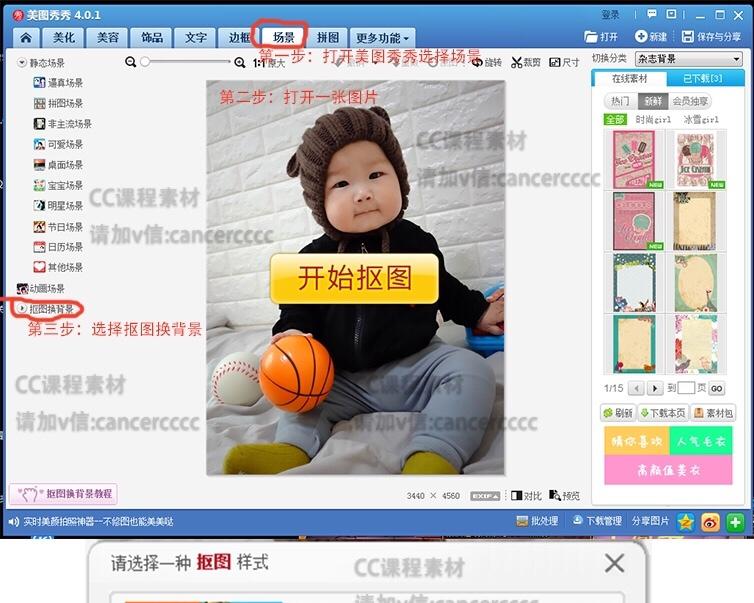Select 拼图场景 in the sidebar
Image resolution: width=754 pixels, height=603 pixels.
[x=58, y=103]
